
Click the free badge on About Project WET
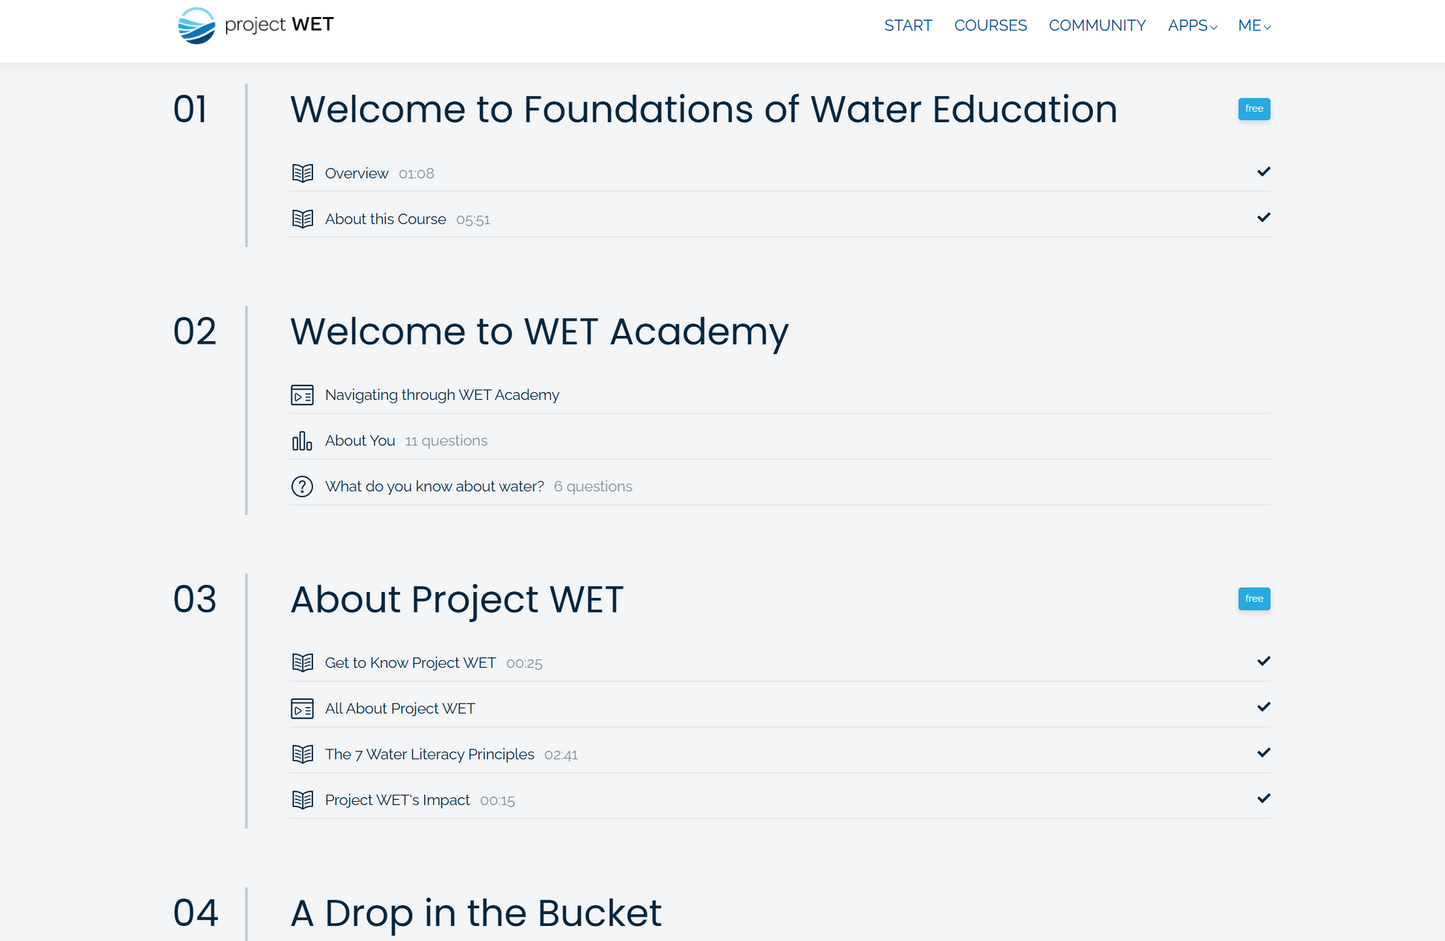(x=1254, y=598)
